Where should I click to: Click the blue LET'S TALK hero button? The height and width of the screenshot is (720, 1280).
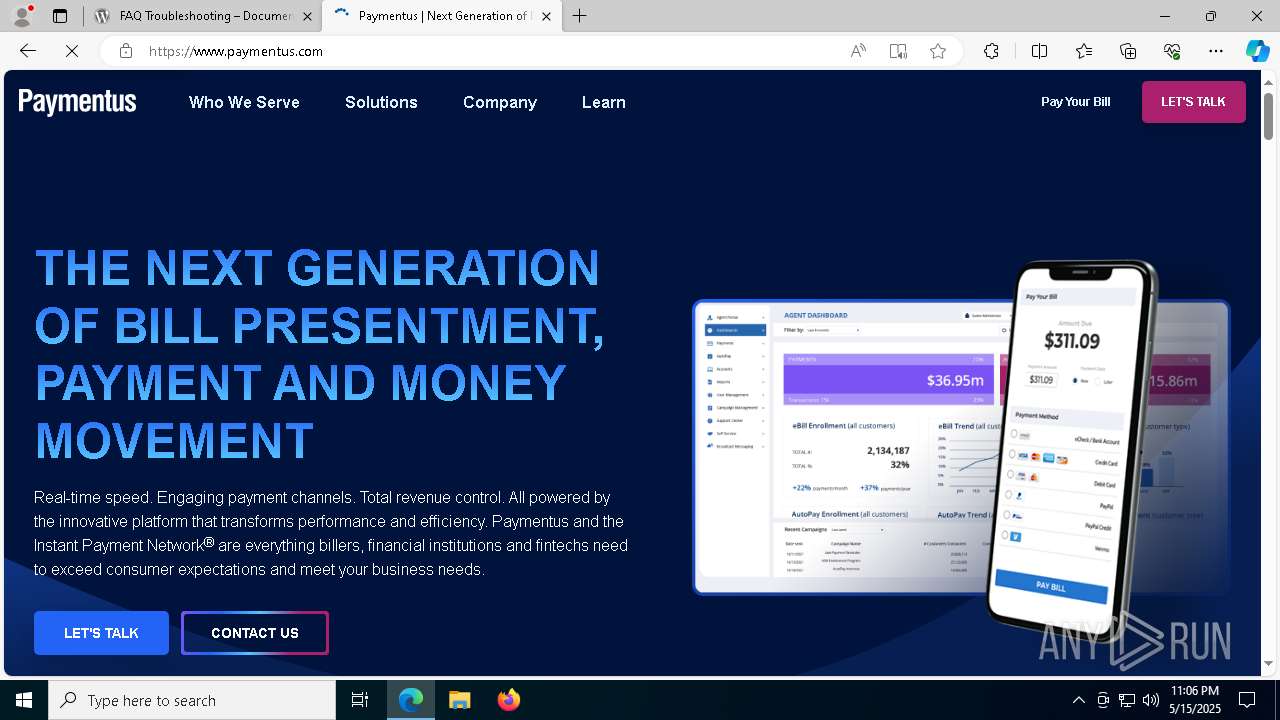(x=101, y=633)
